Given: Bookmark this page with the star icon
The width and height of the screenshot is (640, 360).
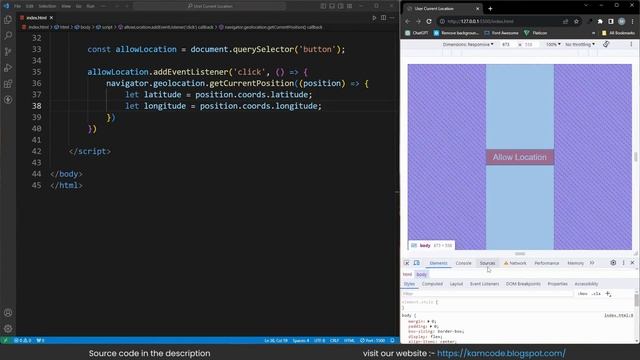Looking at the screenshot, I should click(576, 21).
